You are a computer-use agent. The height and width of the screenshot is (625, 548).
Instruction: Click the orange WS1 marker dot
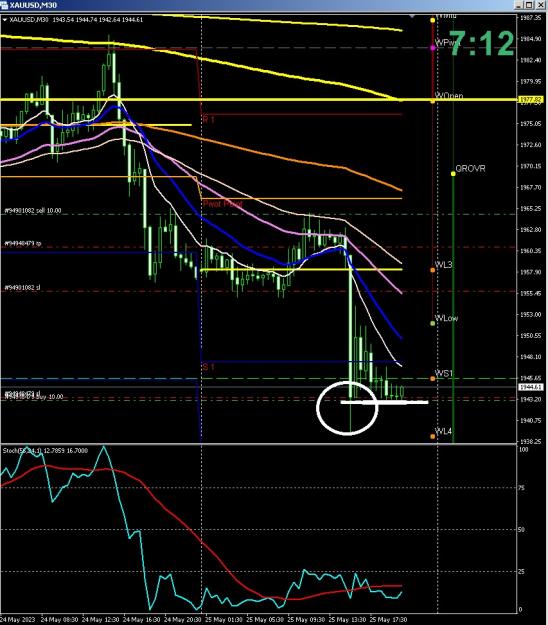pyautogui.click(x=433, y=379)
